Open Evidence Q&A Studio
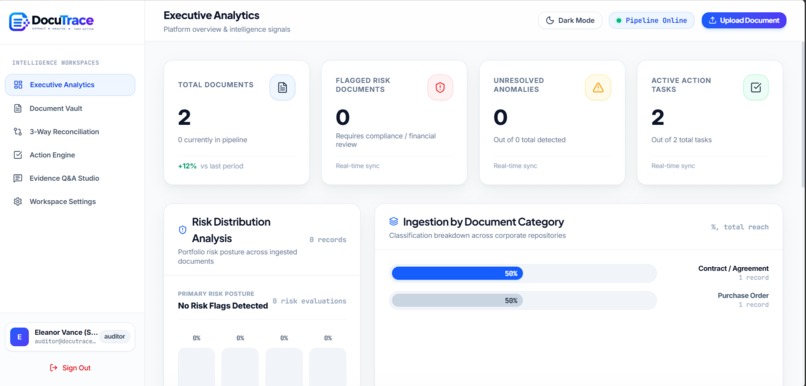The height and width of the screenshot is (386, 806). [70, 178]
